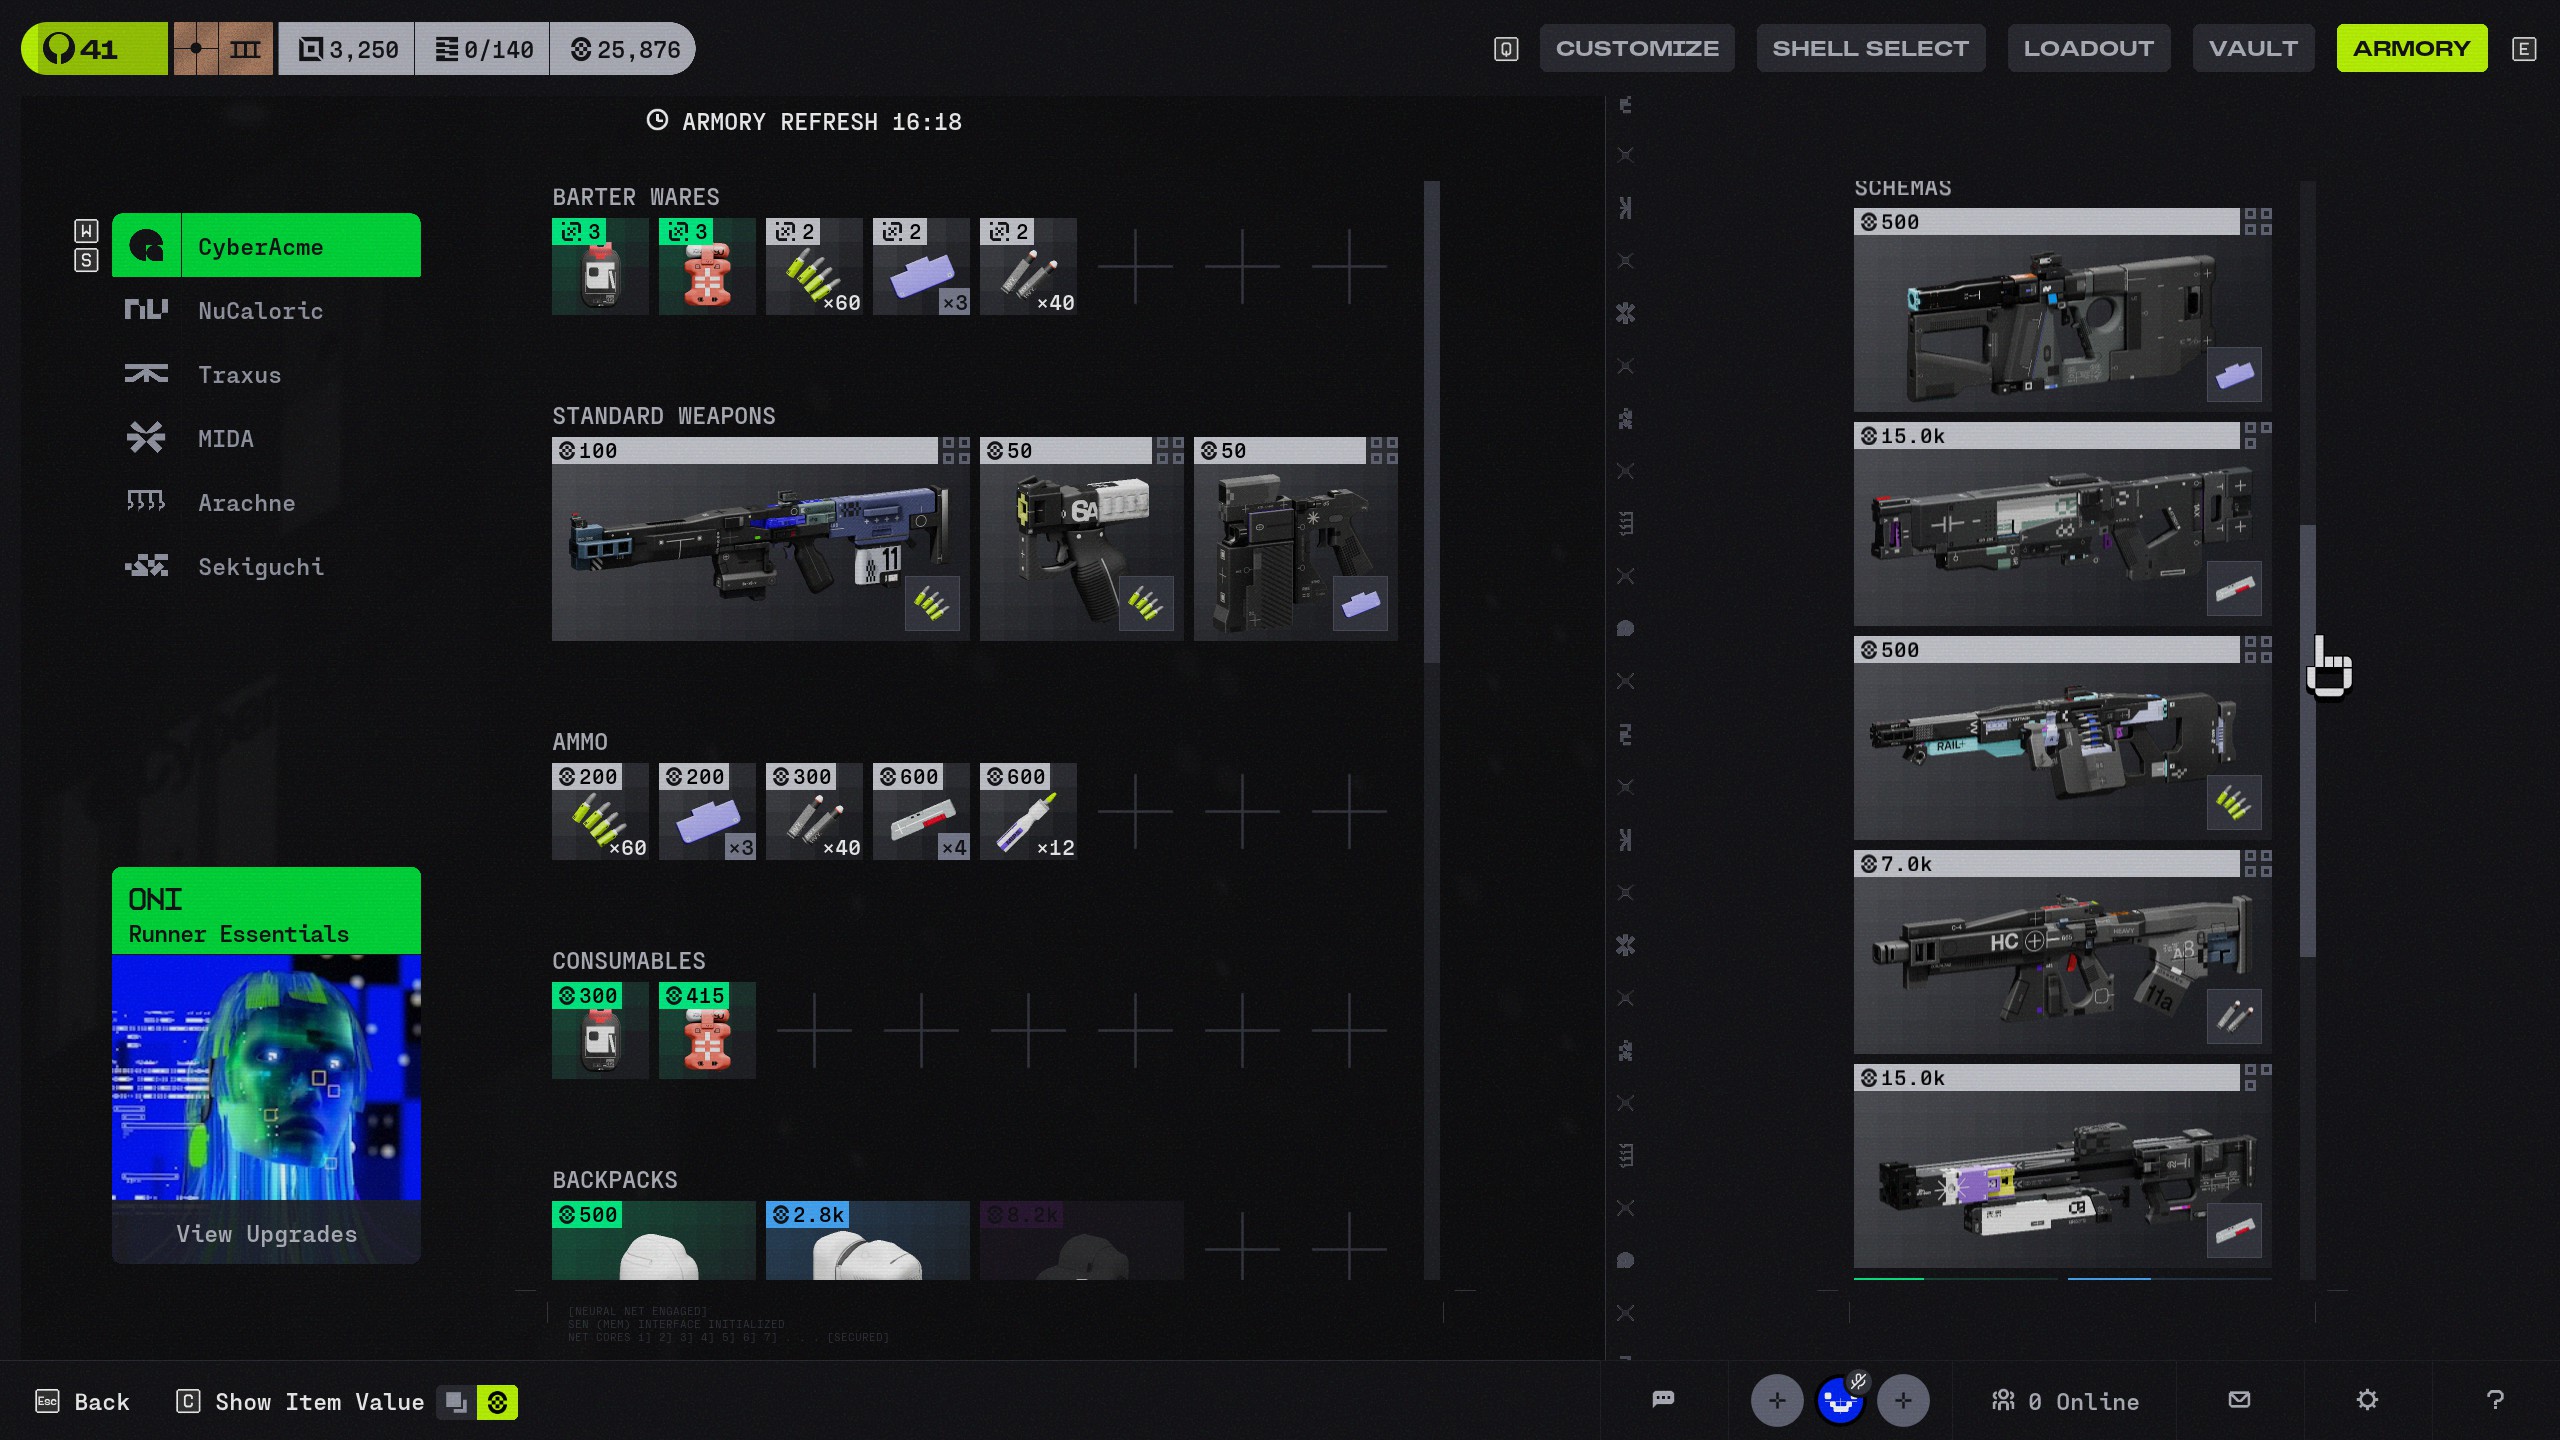Expand grid details on 7.0k schema
The height and width of the screenshot is (1440, 2560).
(x=2257, y=864)
